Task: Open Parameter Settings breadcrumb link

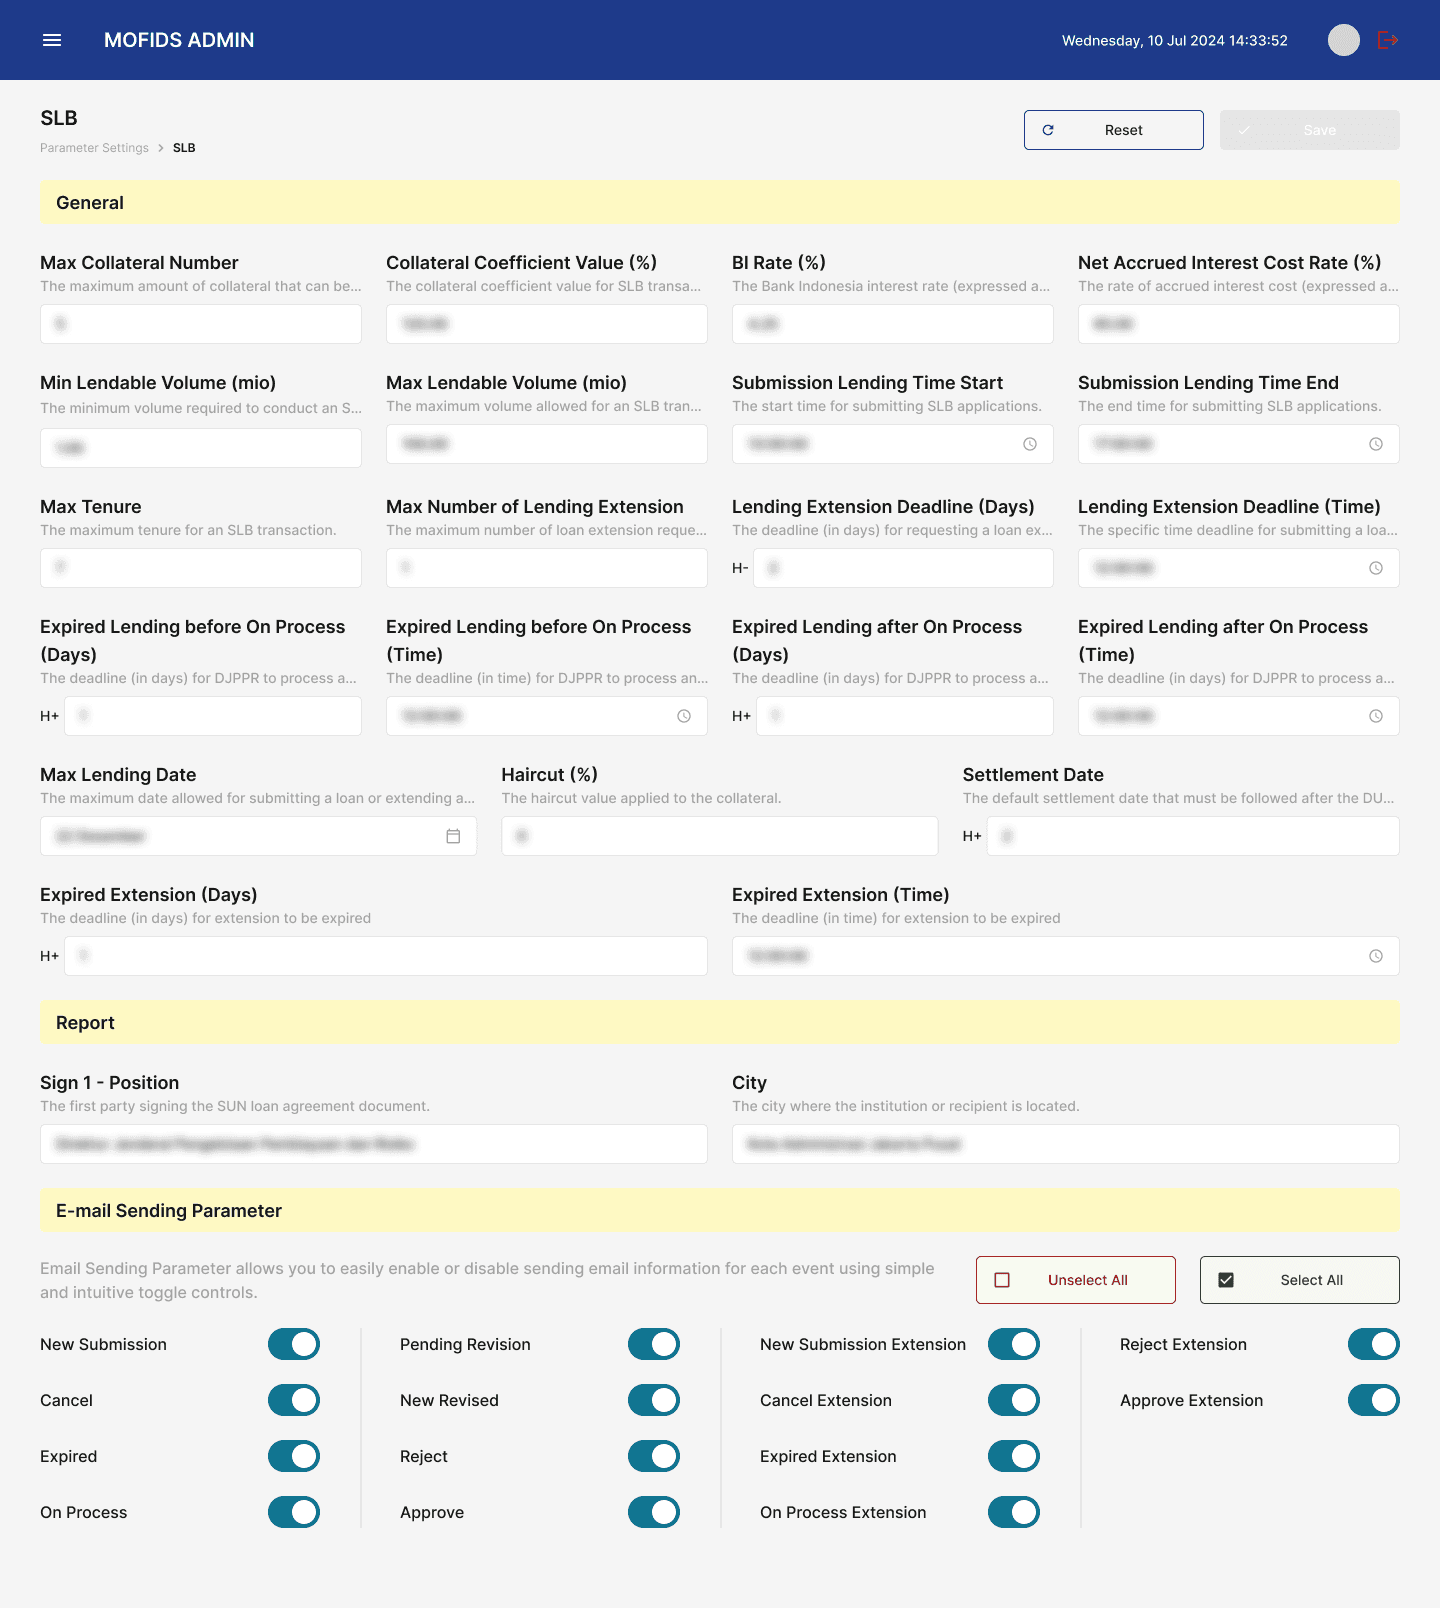Action: coord(94,148)
